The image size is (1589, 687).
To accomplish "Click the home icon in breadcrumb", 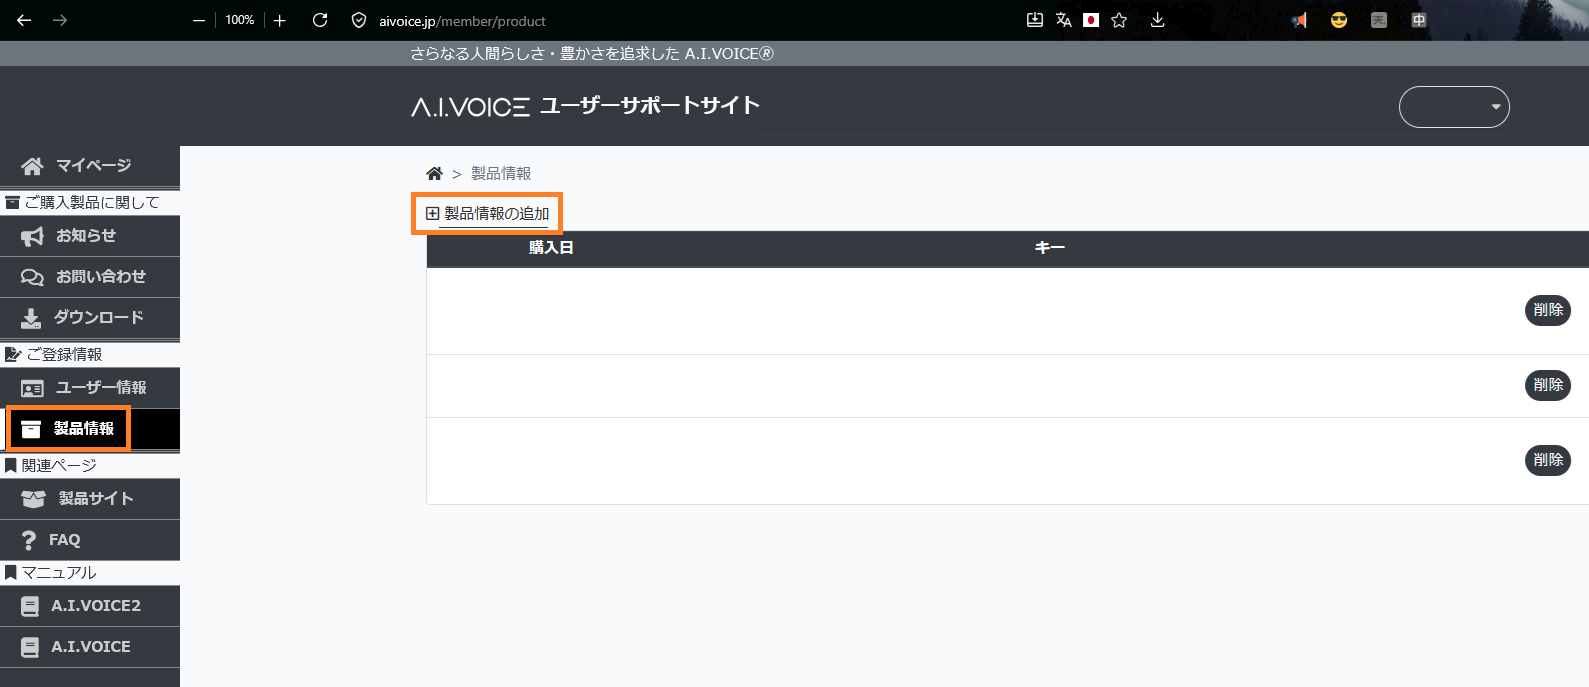I will click(434, 174).
